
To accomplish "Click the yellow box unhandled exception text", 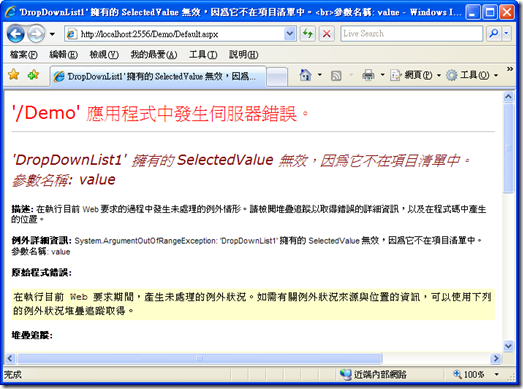I will coord(252,304).
